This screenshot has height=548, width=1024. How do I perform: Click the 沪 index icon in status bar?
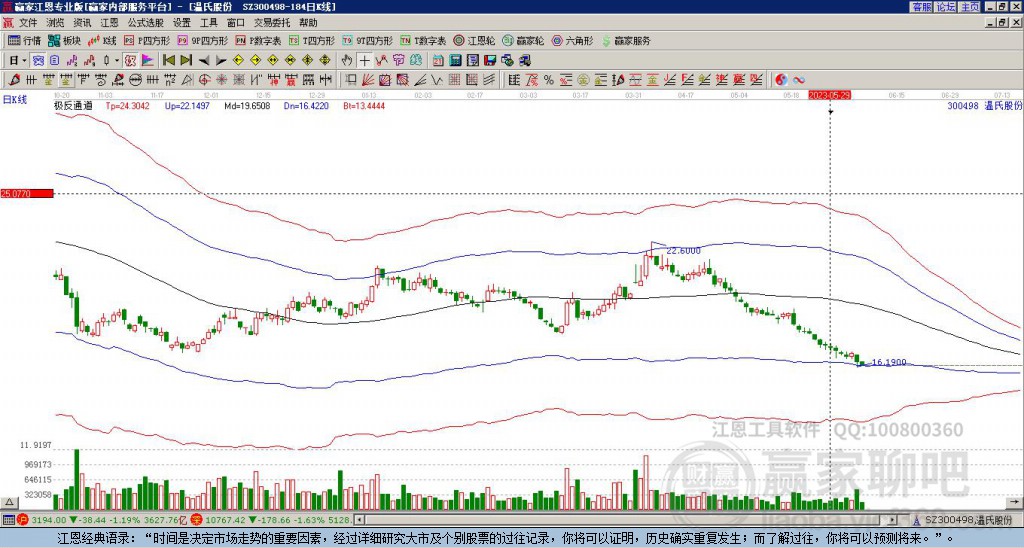[23, 520]
